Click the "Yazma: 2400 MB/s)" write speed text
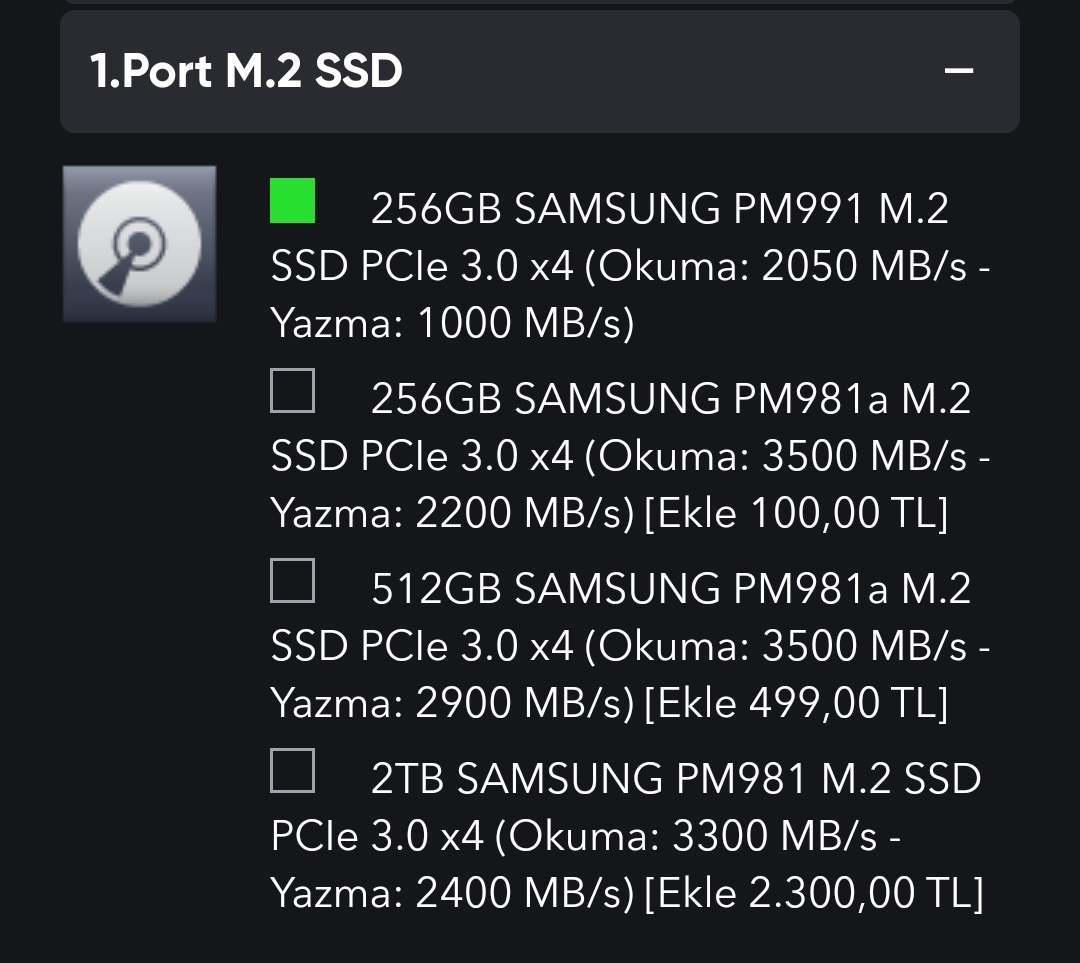Screen dimensions: 1080x963 pyautogui.click(x=453, y=894)
